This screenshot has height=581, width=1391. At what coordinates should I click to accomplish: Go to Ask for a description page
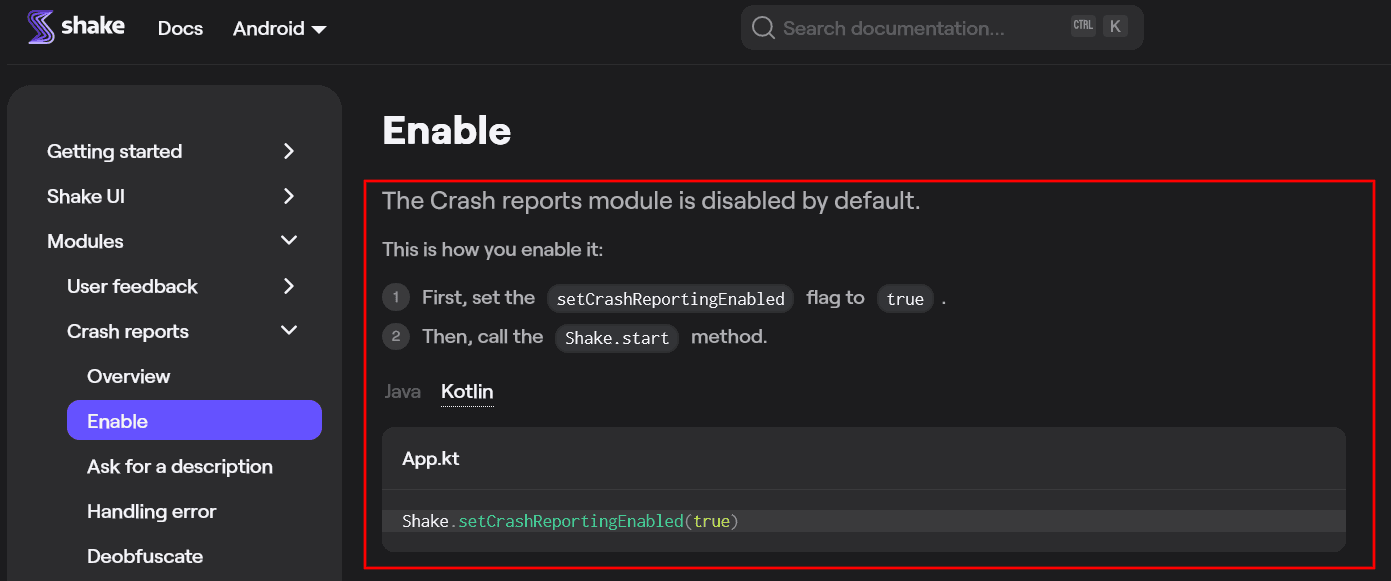pyautogui.click(x=180, y=466)
